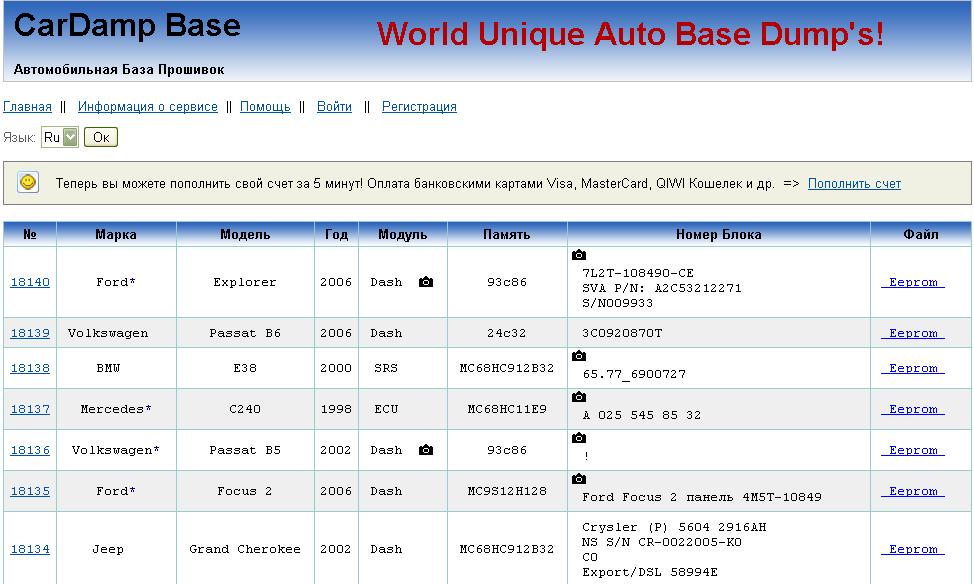
Task: Open record number 18135
Action: [x=30, y=491]
